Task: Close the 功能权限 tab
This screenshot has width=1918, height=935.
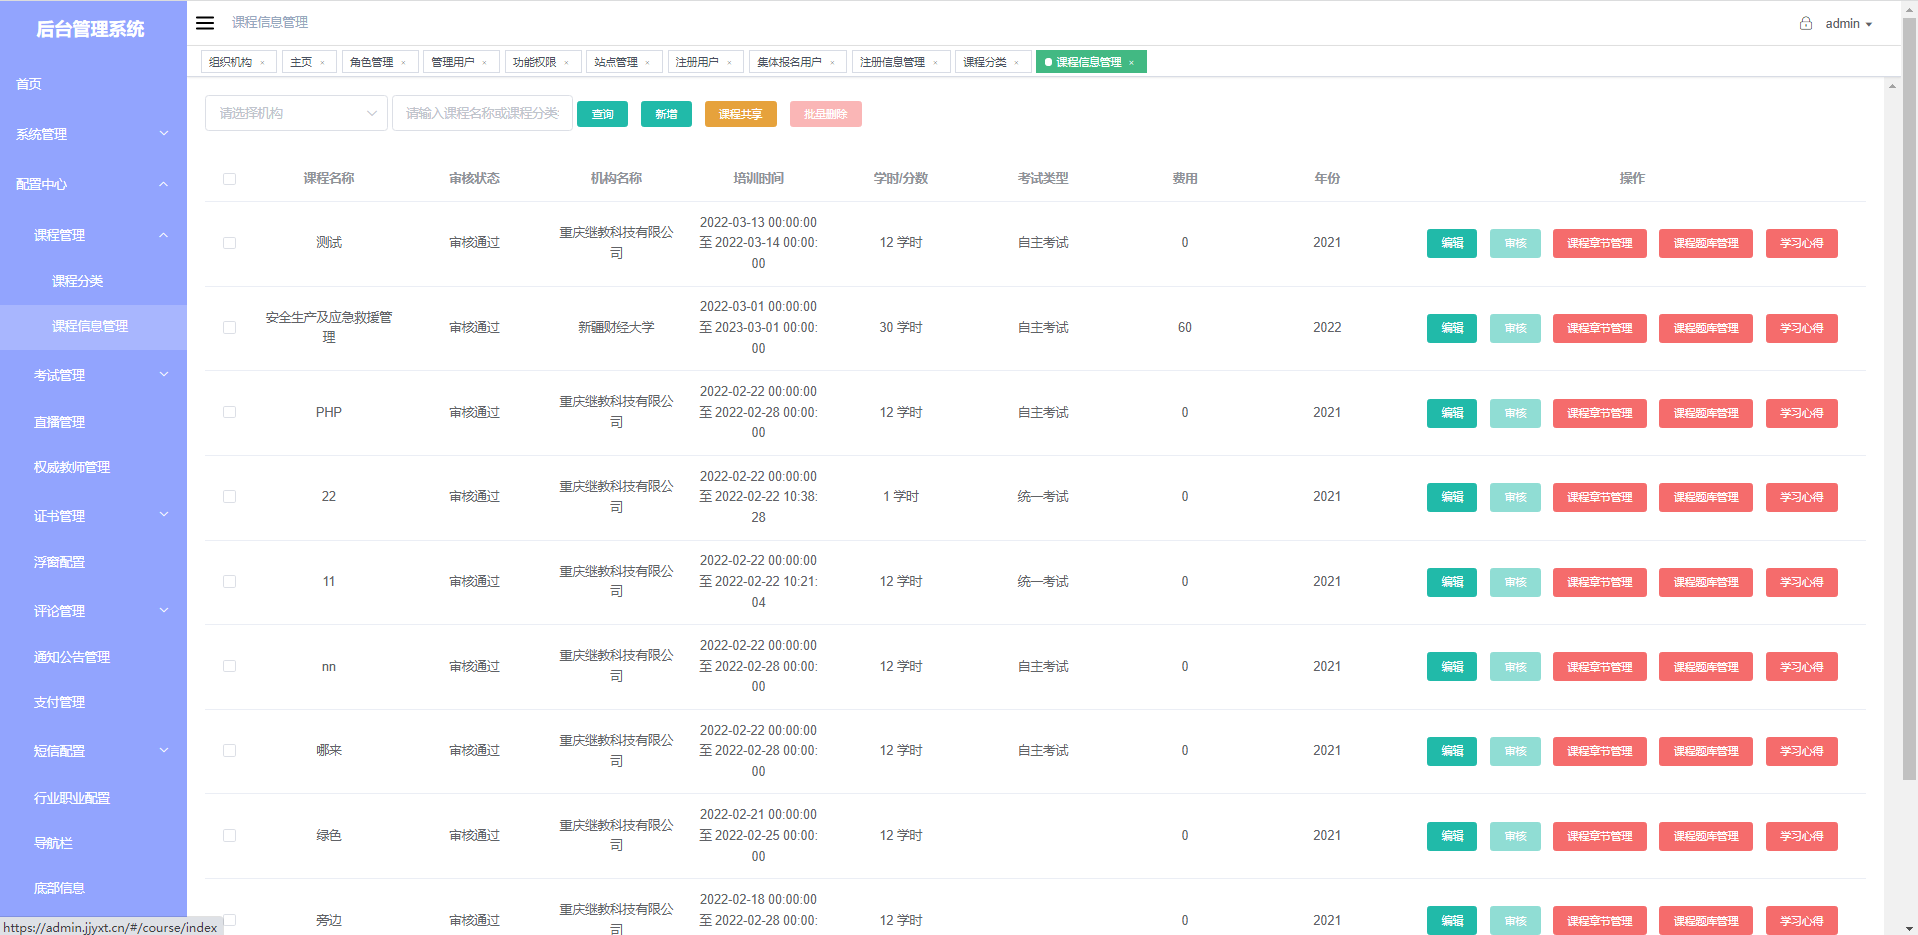Action: [566, 63]
